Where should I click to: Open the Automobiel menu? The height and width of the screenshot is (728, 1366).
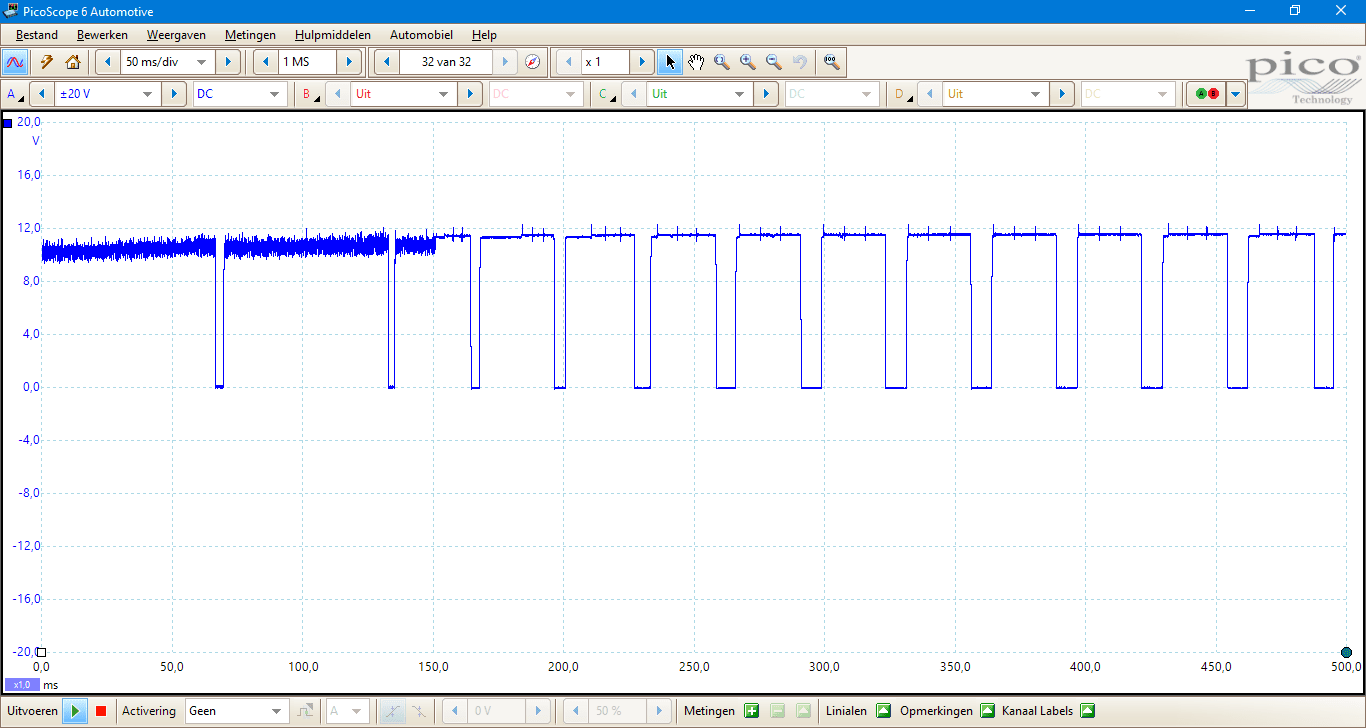click(x=423, y=35)
